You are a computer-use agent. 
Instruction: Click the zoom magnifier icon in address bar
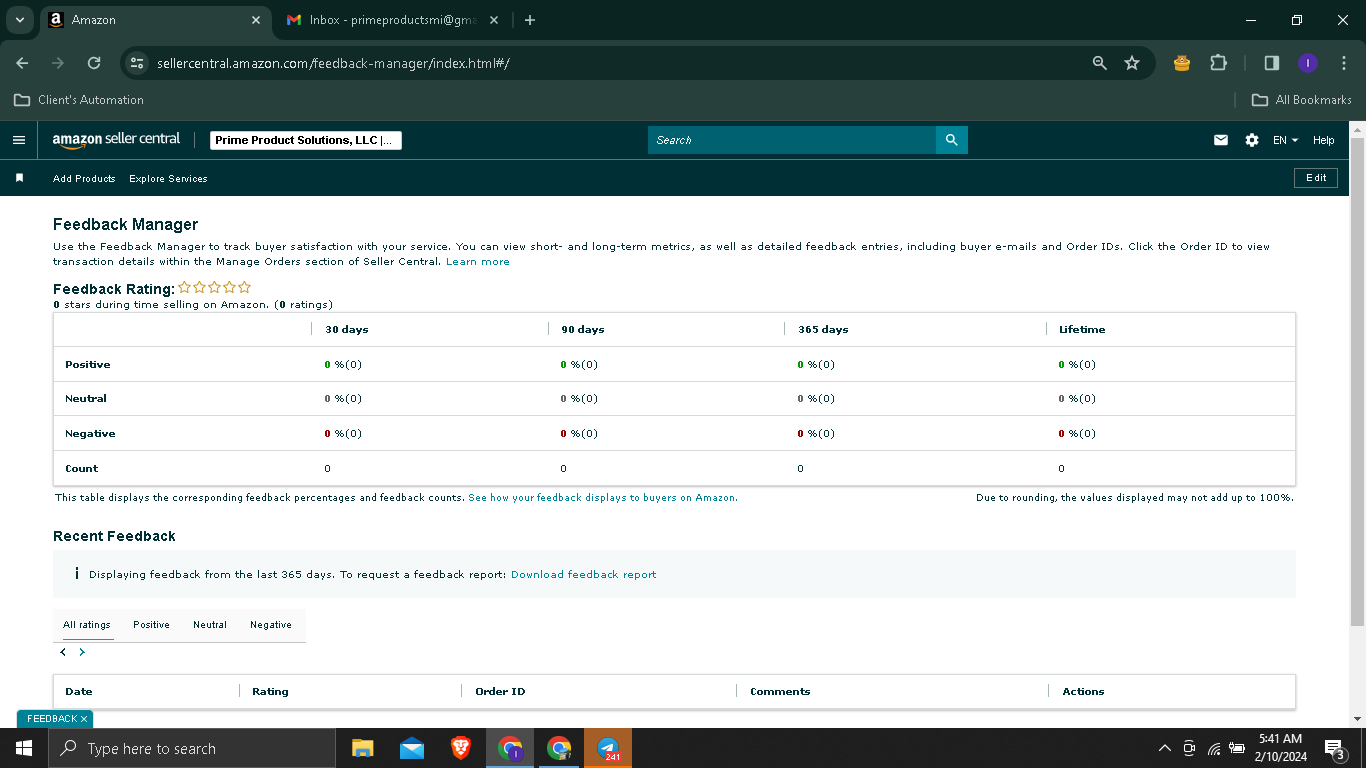coord(1100,63)
